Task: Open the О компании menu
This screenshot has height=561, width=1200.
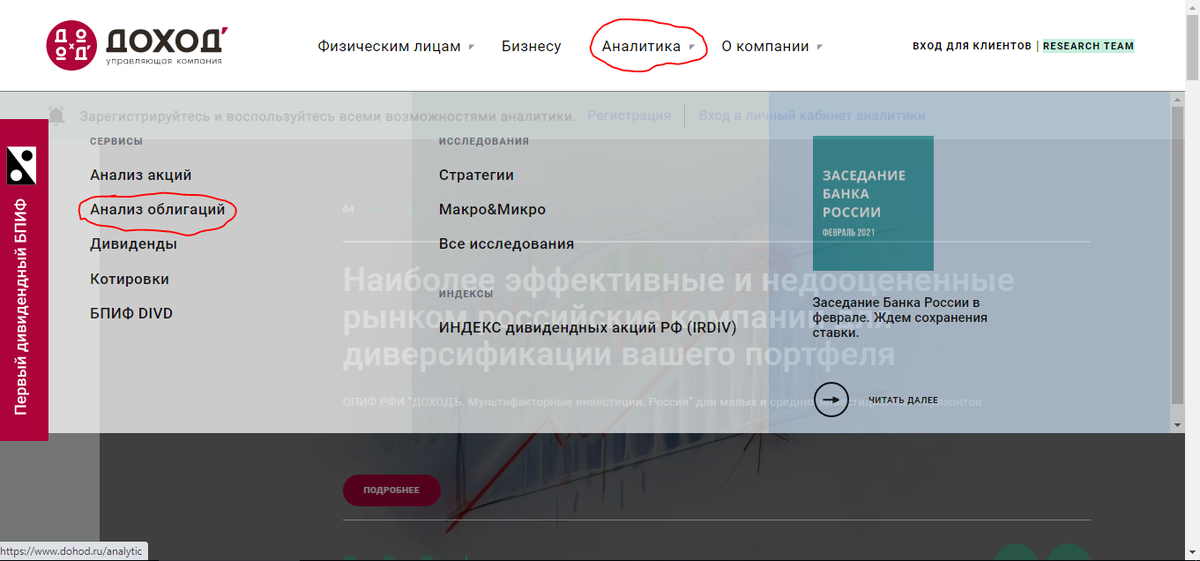Action: pyautogui.click(x=765, y=46)
